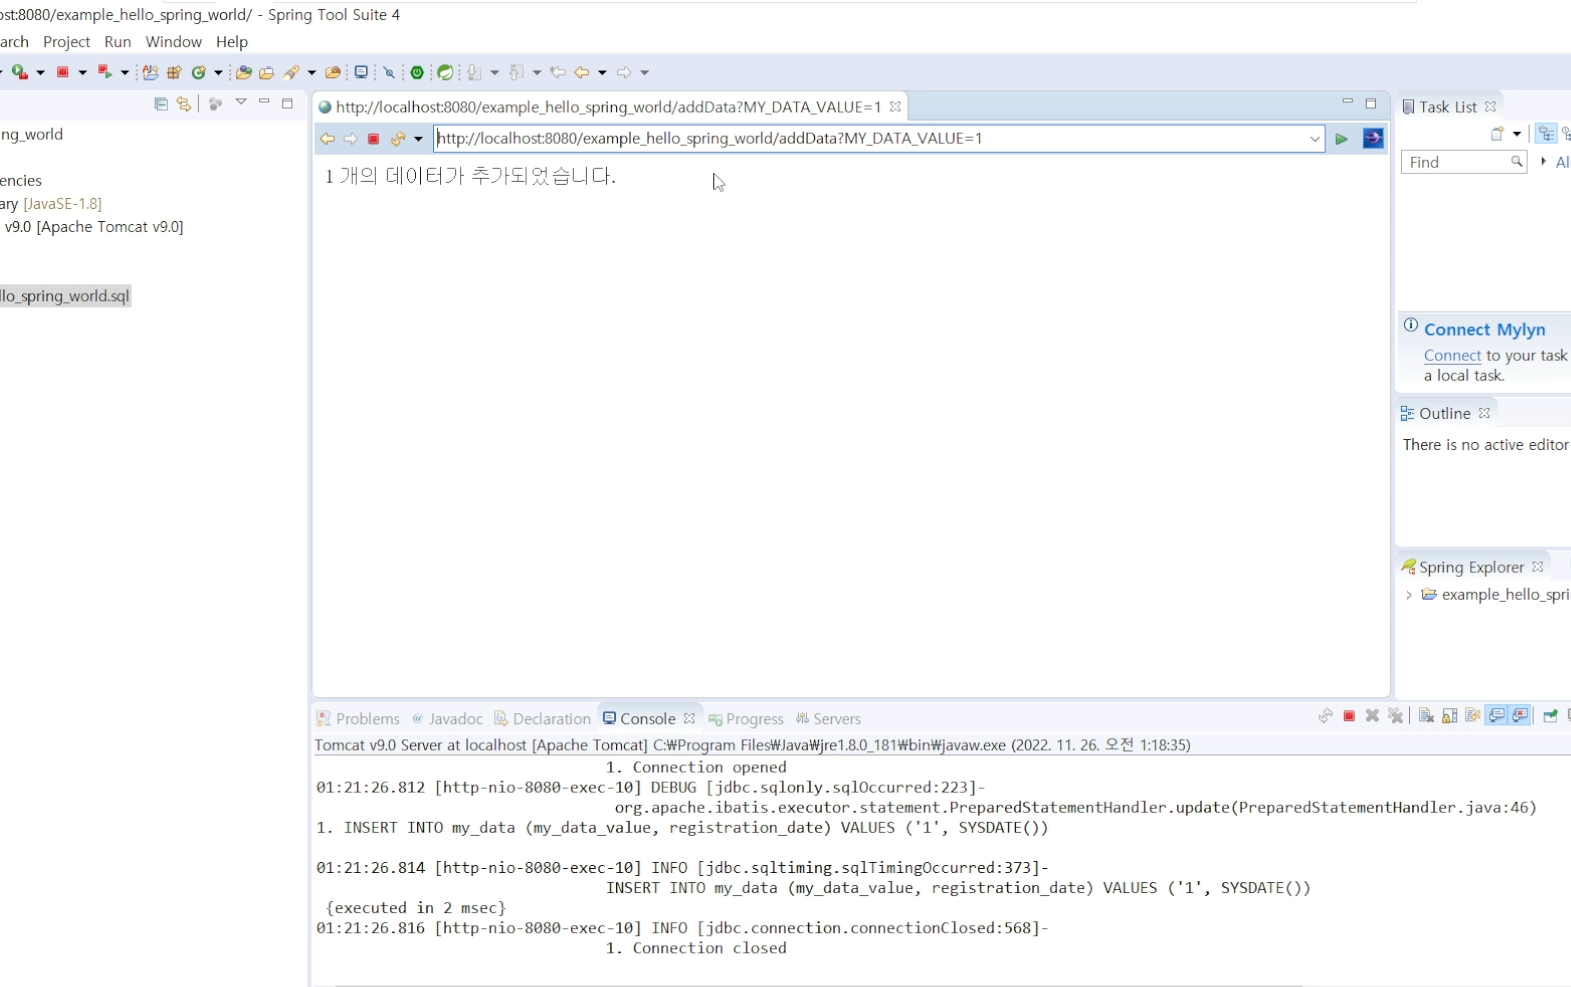1571x987 pixels.
Task: Click the green Go arrow beside URL
Action: coord(1341,139)
